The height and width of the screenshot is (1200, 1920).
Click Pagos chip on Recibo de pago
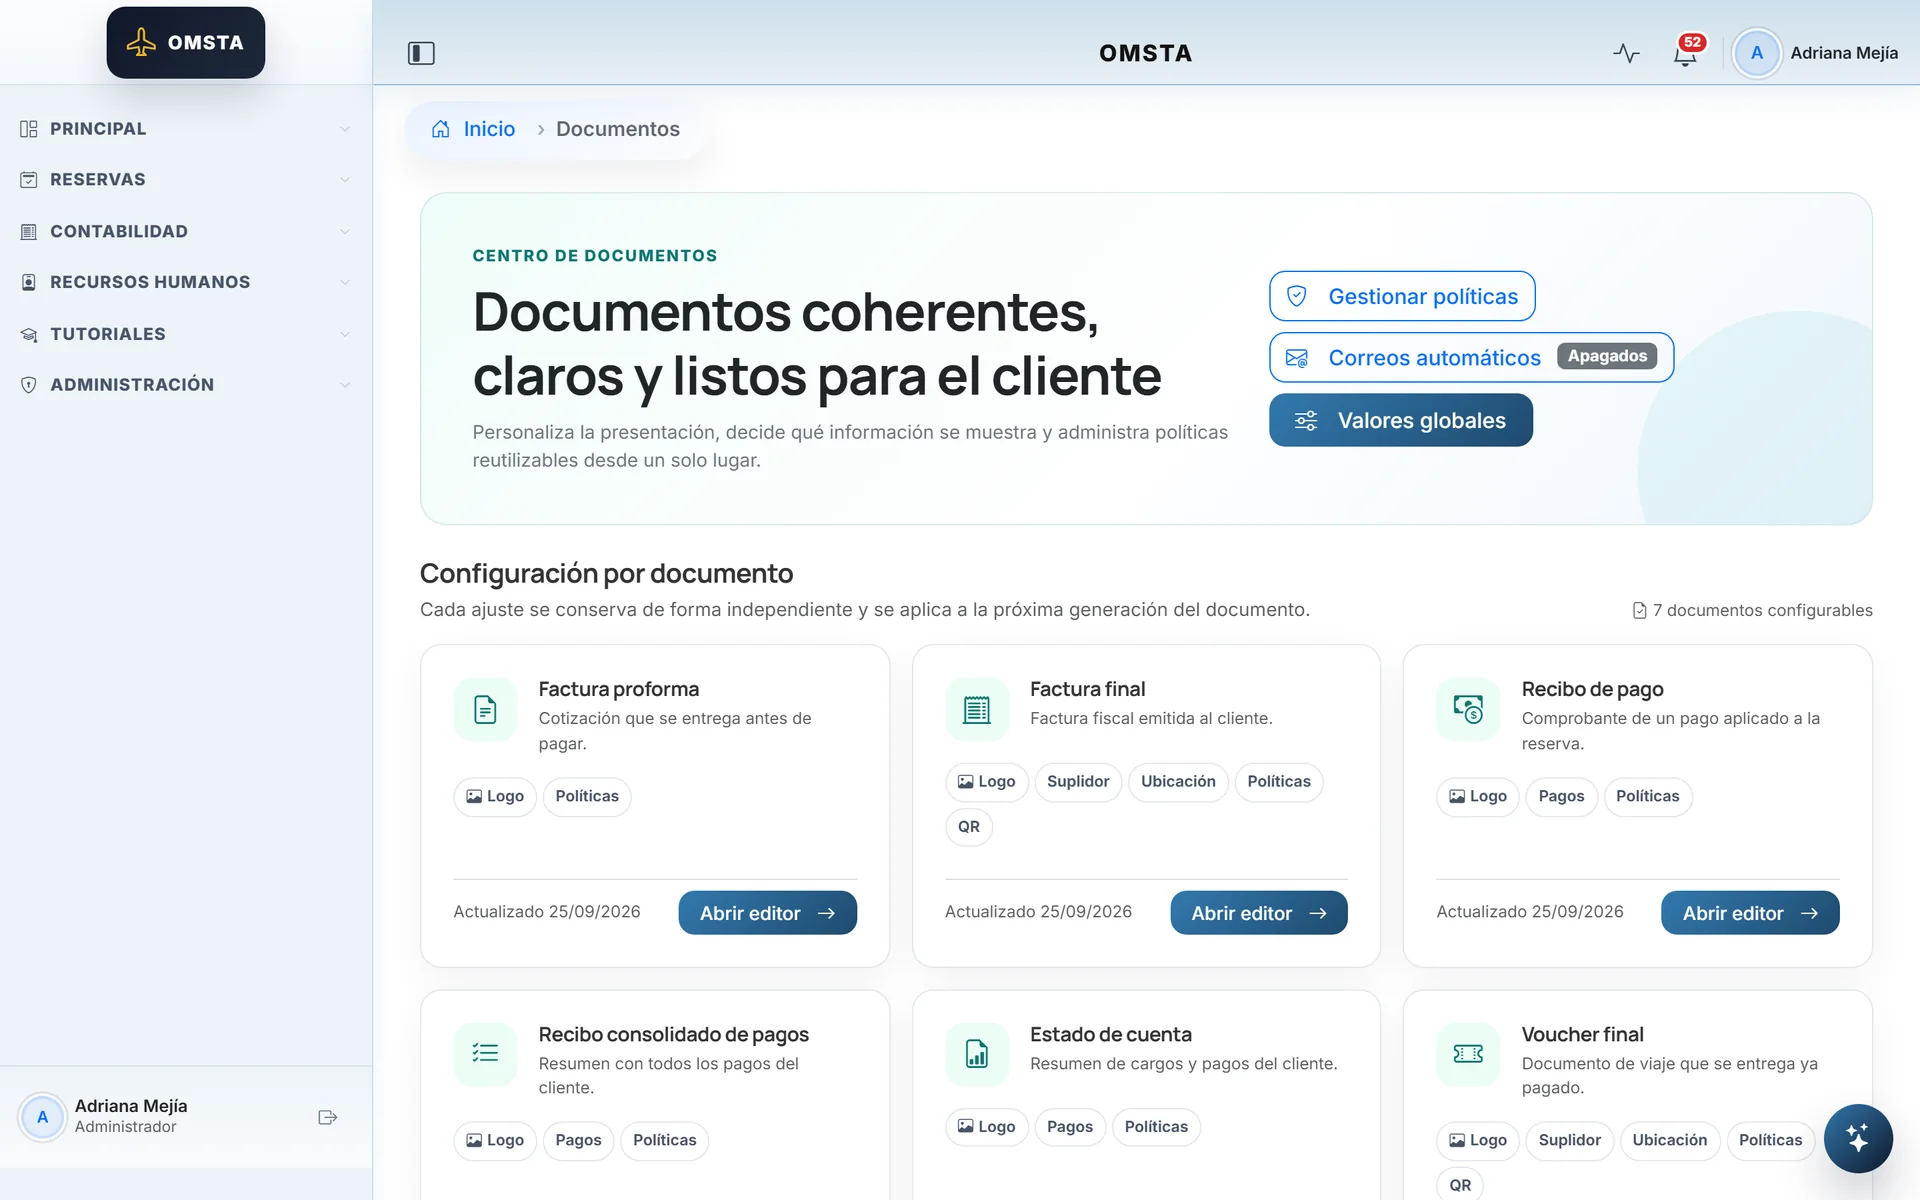pyautogui.click(x=1561, y=797)
